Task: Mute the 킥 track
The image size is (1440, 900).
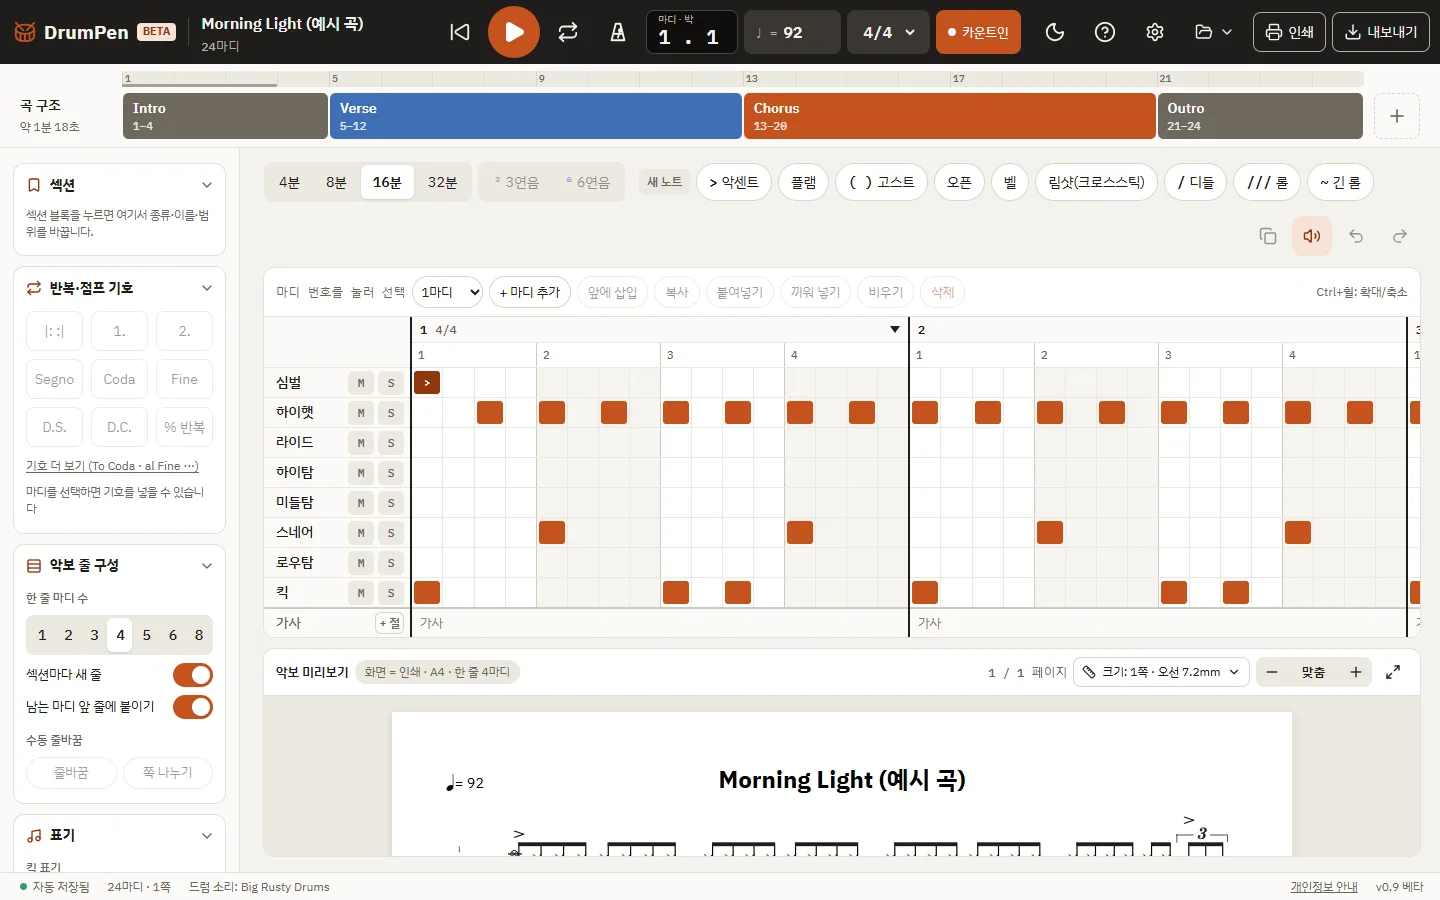Action: (x=361, y=593)
